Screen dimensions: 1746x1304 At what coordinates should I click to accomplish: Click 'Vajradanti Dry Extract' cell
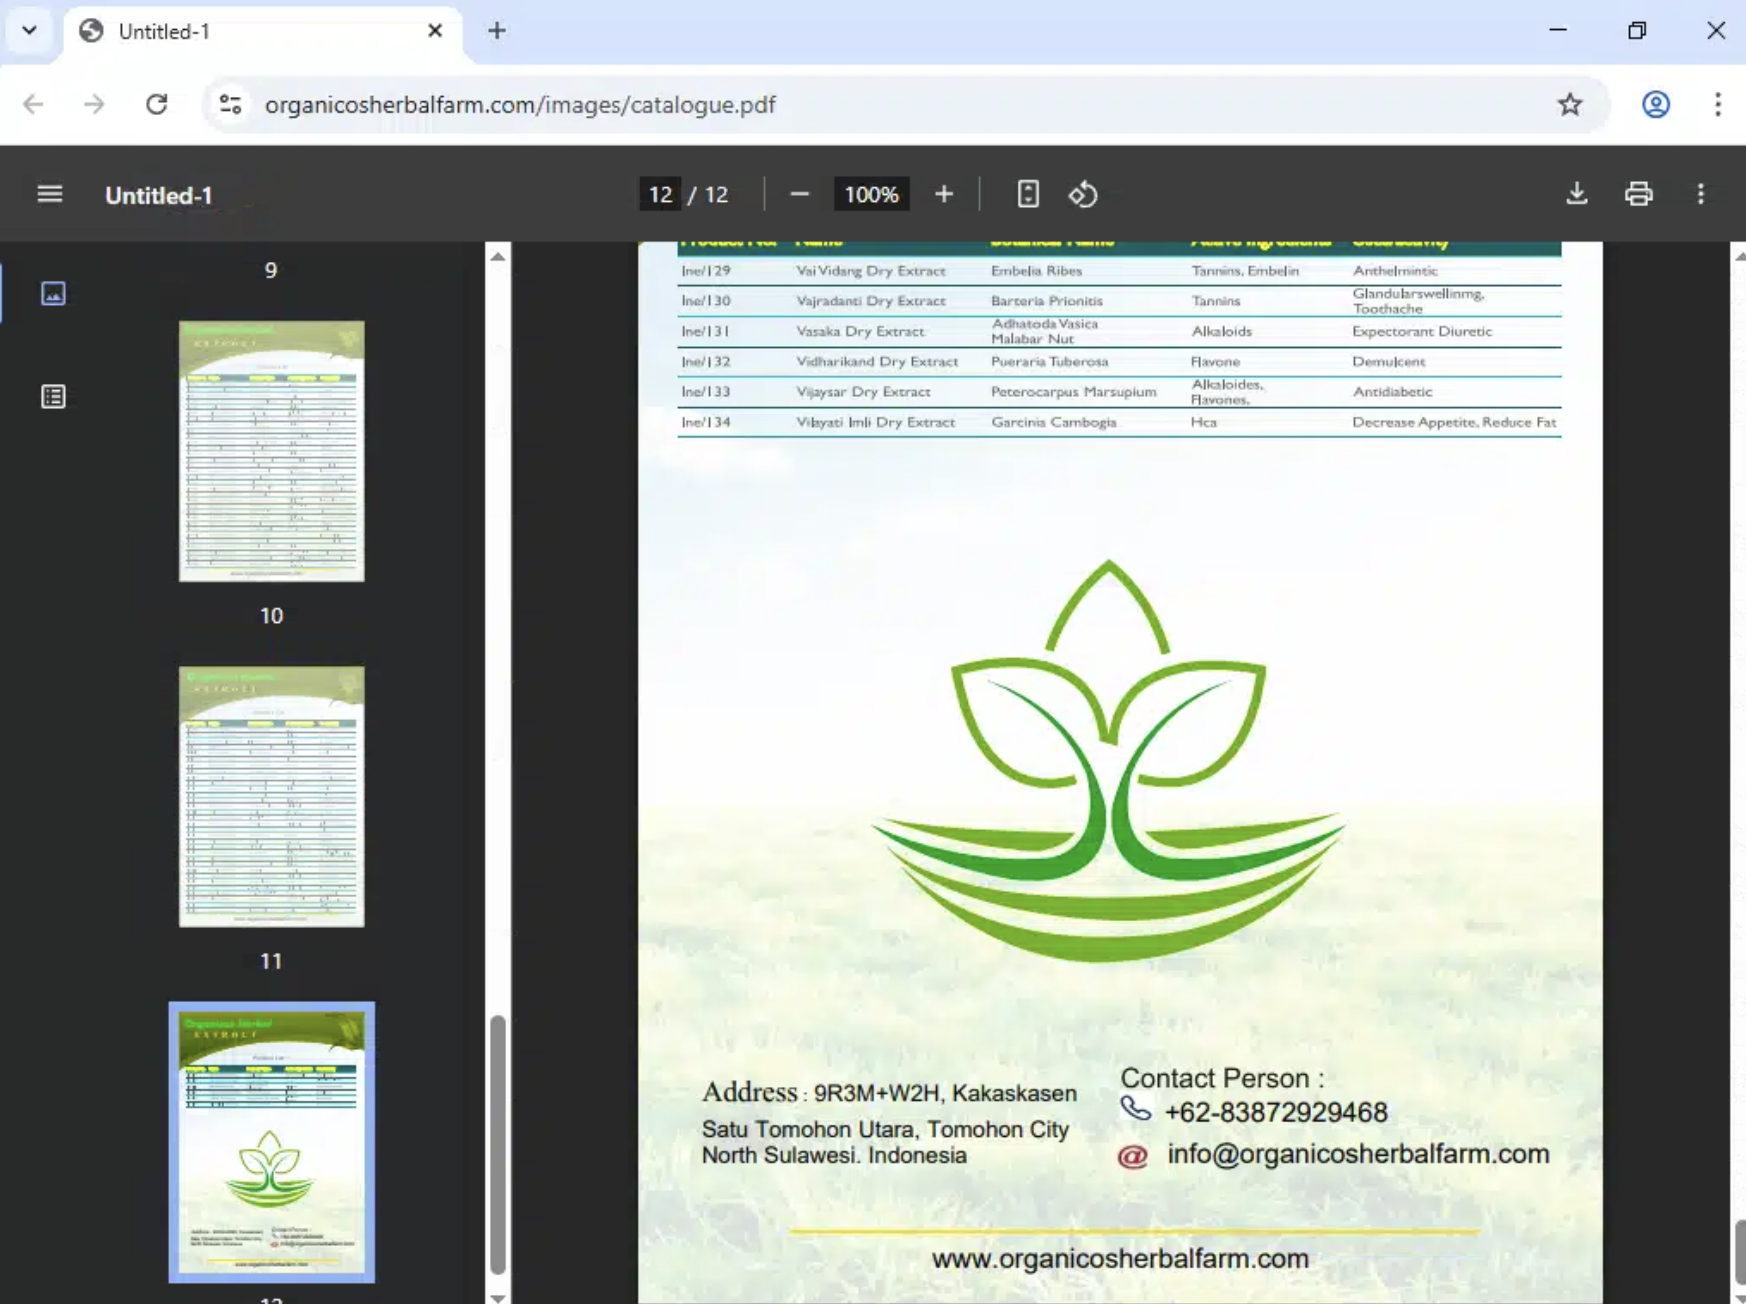(x=870, y=301)
